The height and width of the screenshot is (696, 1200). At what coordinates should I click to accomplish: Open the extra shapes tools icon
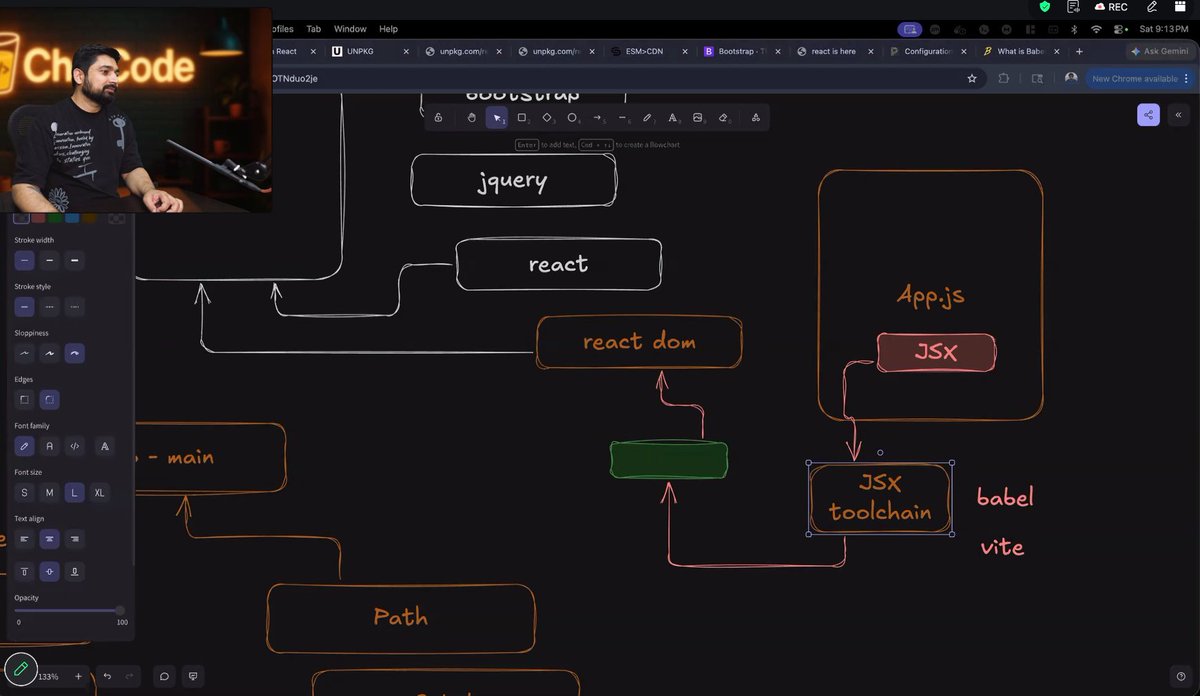pyautogui.click(x=755, y=118)
